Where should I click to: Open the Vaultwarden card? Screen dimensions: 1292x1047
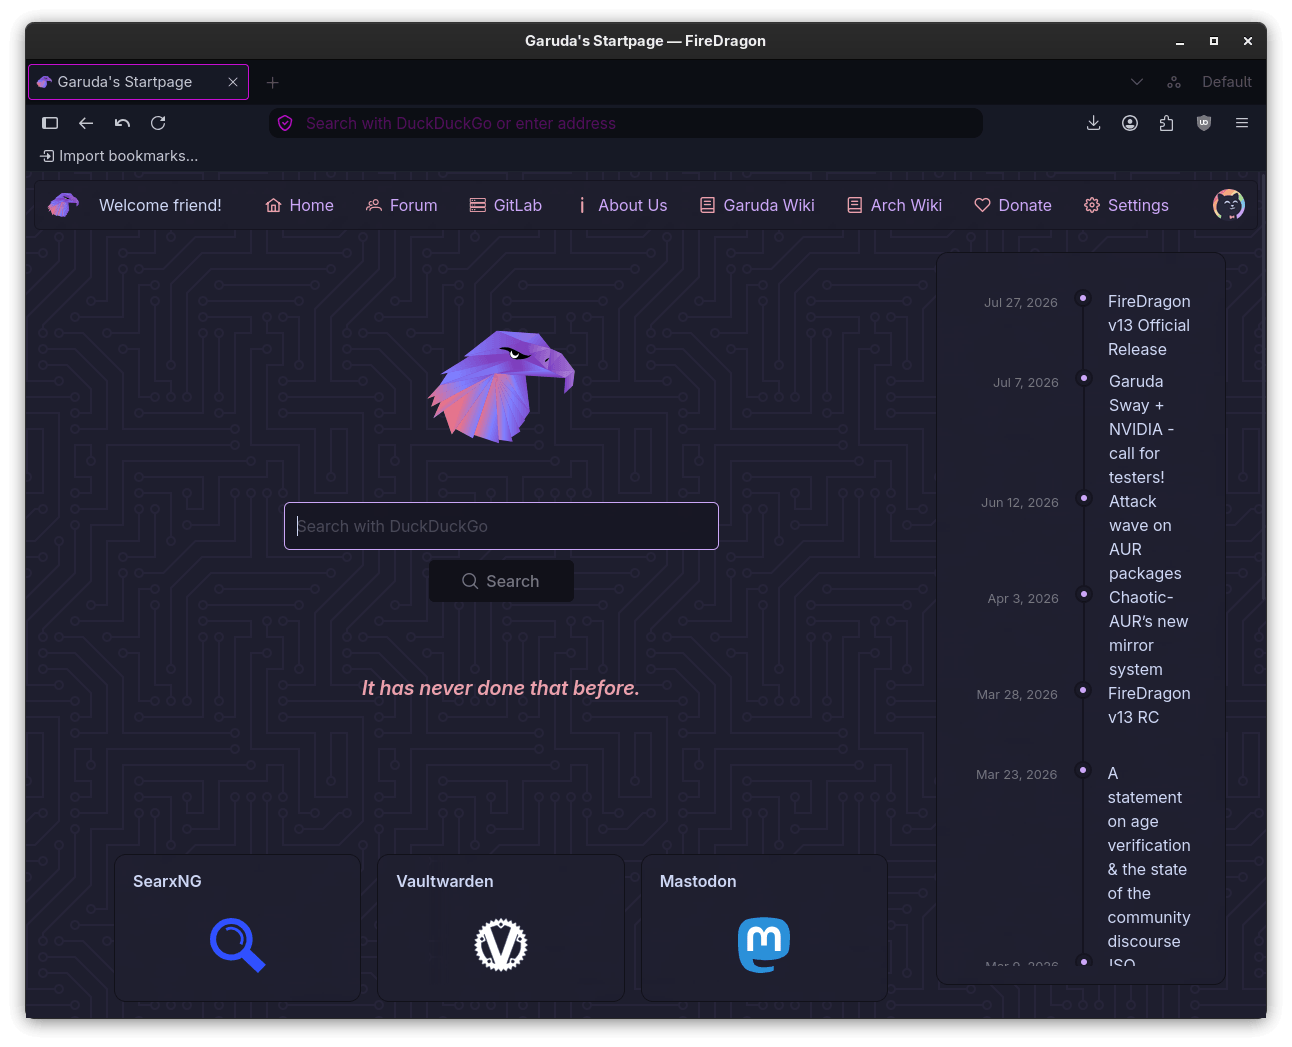click(501, 928)
